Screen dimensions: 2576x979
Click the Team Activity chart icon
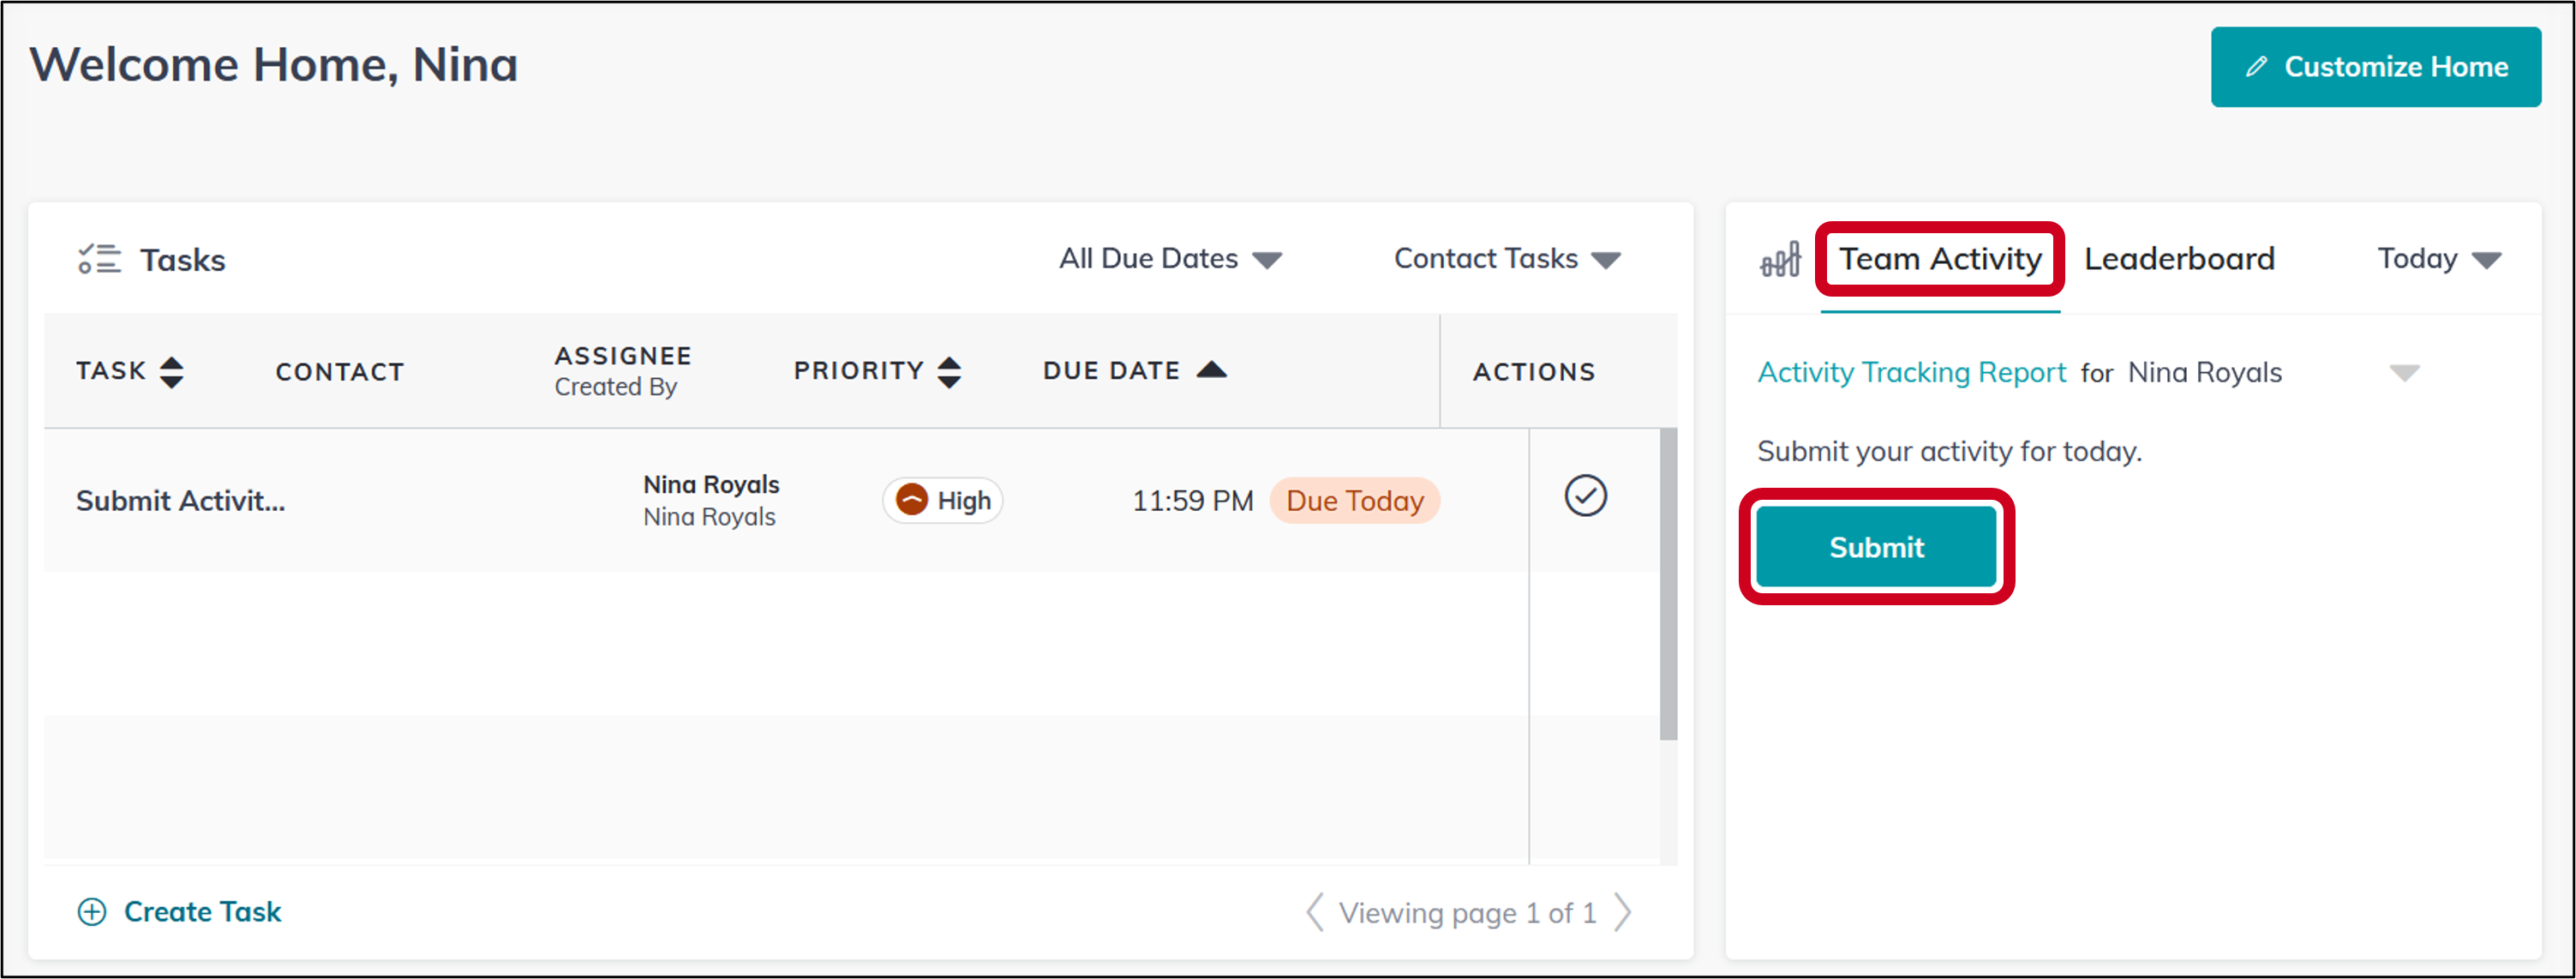(1780, 259)
